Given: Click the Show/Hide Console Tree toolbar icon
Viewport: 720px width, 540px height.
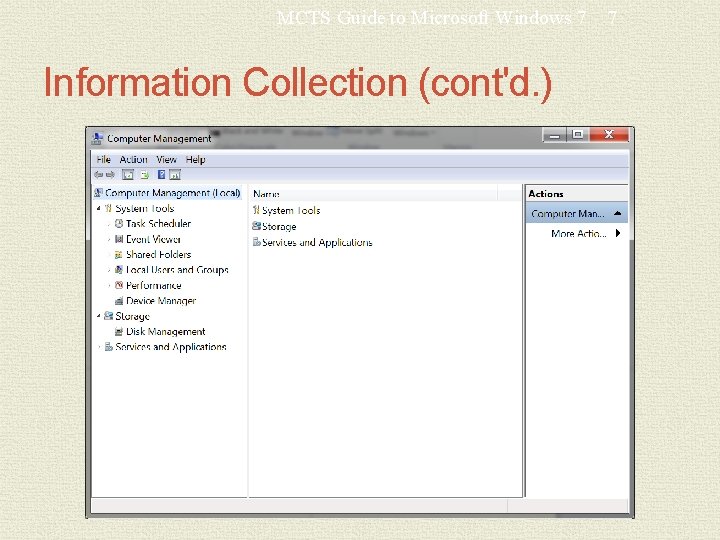Looking at the screenshot, I should [128, 174].
